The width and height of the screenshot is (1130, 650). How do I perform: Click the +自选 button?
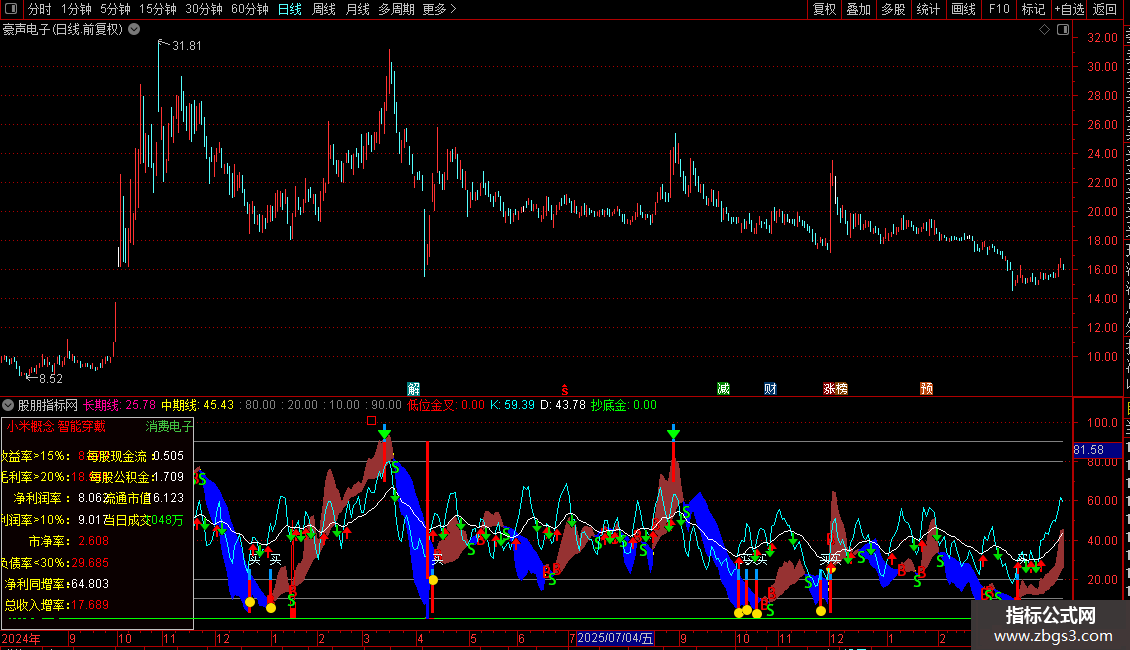[1069, 10]
